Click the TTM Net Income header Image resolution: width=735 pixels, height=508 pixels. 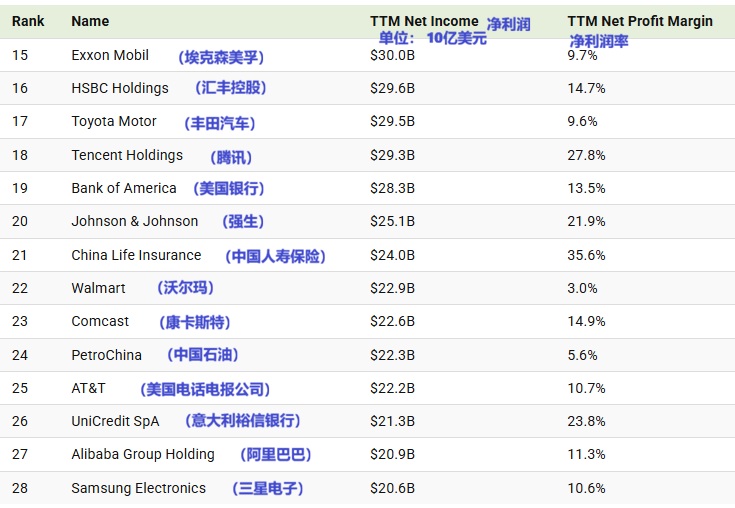(424, 21)
